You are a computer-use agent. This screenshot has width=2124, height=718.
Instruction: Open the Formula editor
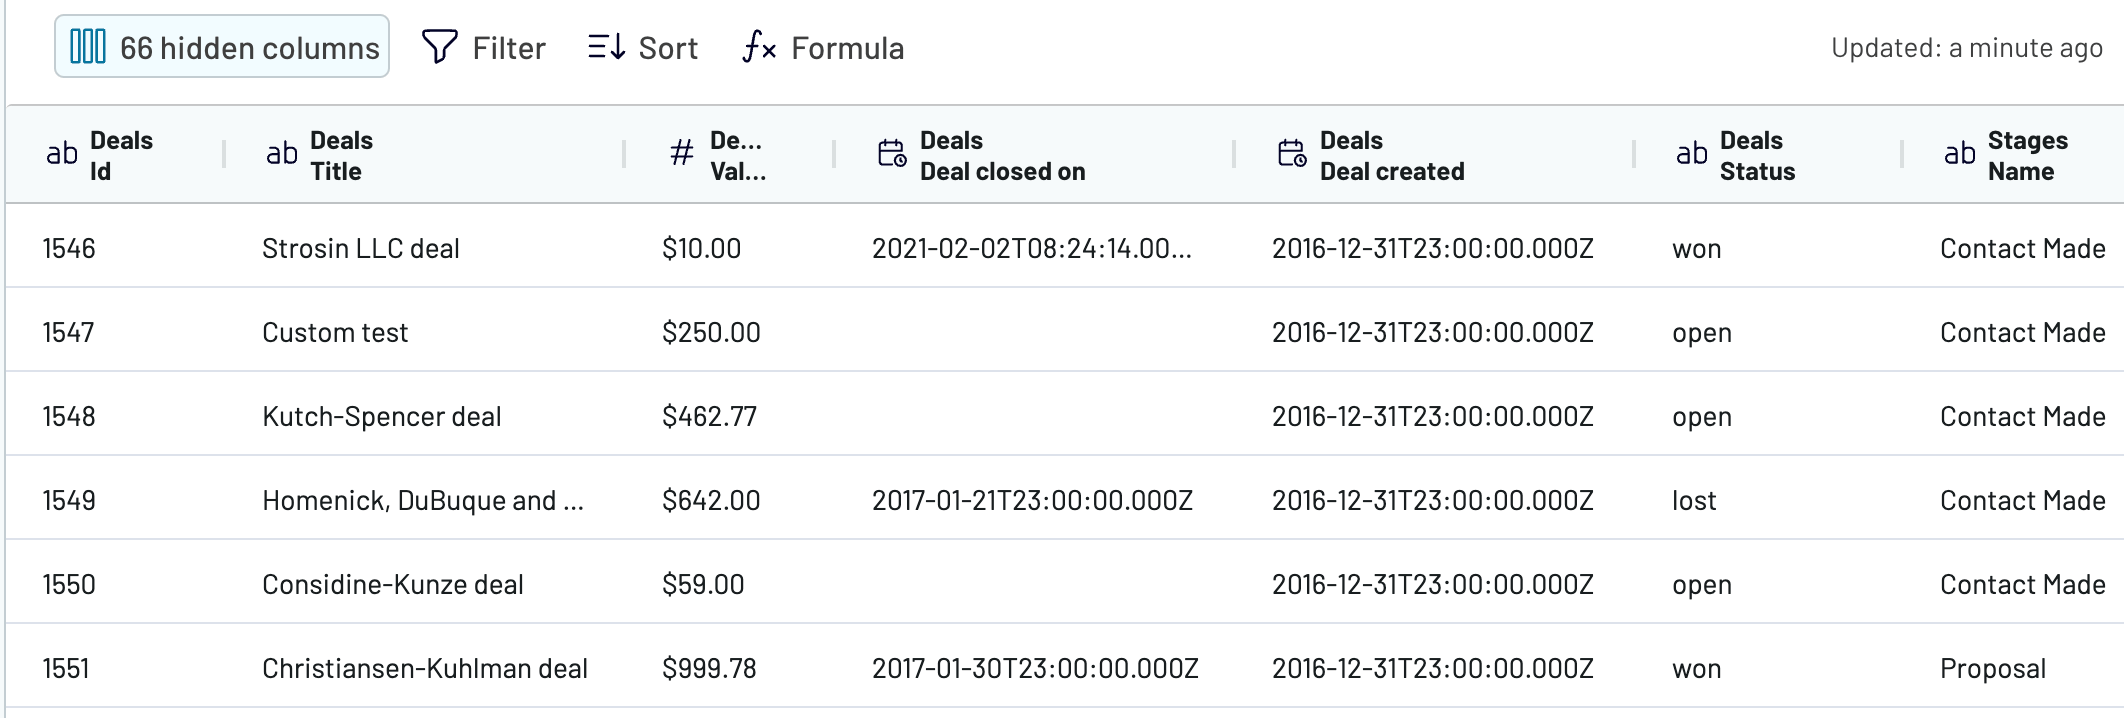(823, 47)
